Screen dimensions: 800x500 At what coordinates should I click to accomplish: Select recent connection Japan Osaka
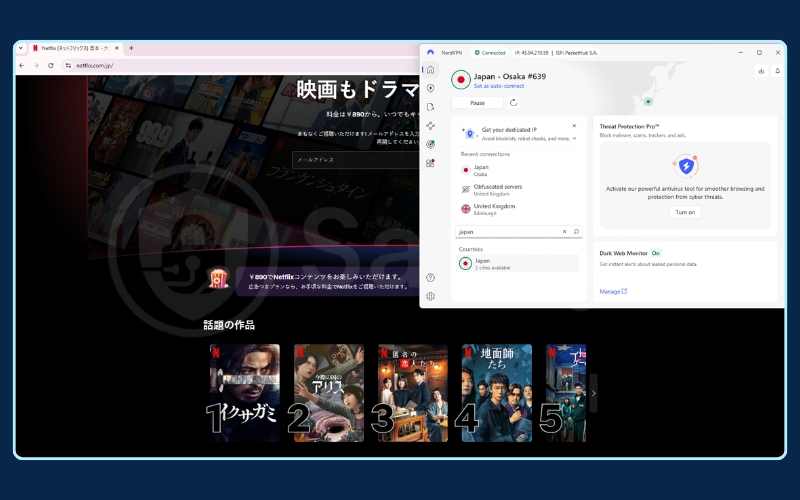point(518,170)
